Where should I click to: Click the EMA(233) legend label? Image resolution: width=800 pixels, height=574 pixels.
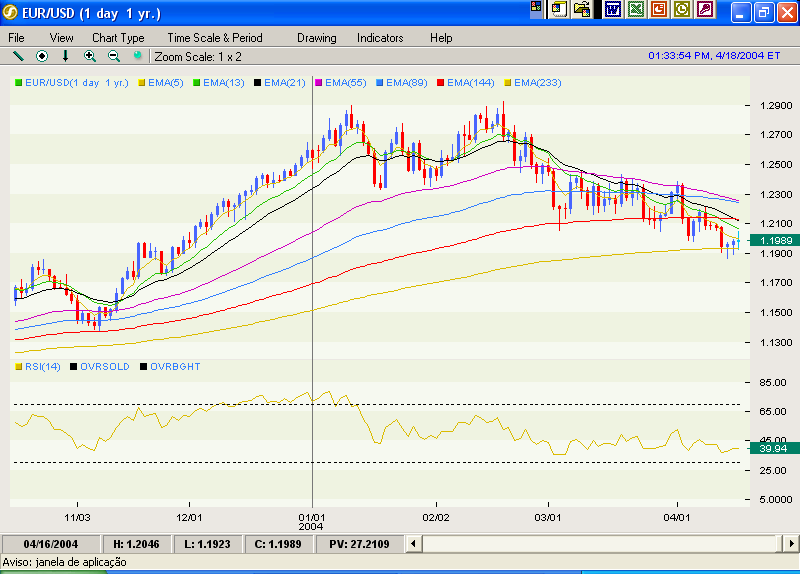pyautogui.click(x=537, y=83)
